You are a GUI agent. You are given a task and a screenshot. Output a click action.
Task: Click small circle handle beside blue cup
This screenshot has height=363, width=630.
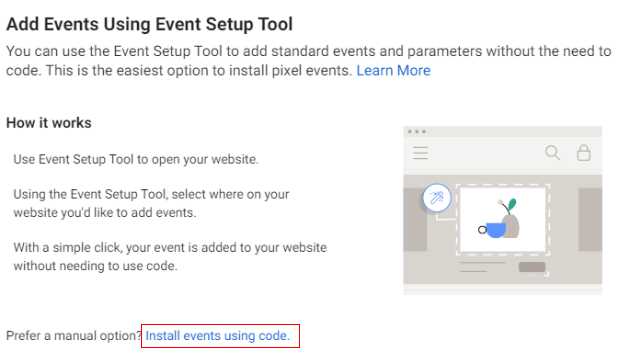tap(482, 230)
